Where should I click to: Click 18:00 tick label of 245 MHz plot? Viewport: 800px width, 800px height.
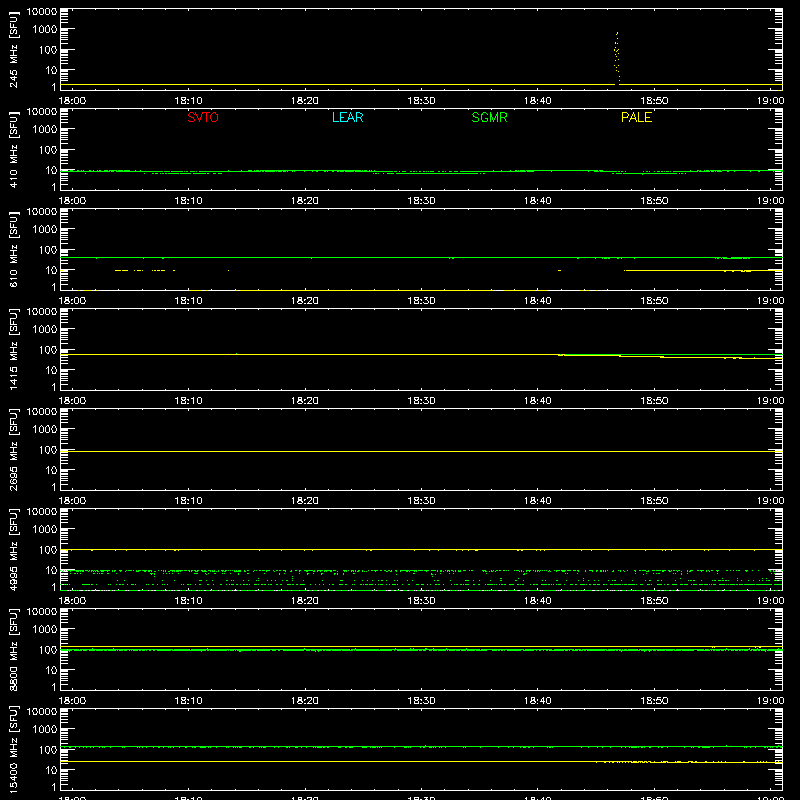(72, 101)
